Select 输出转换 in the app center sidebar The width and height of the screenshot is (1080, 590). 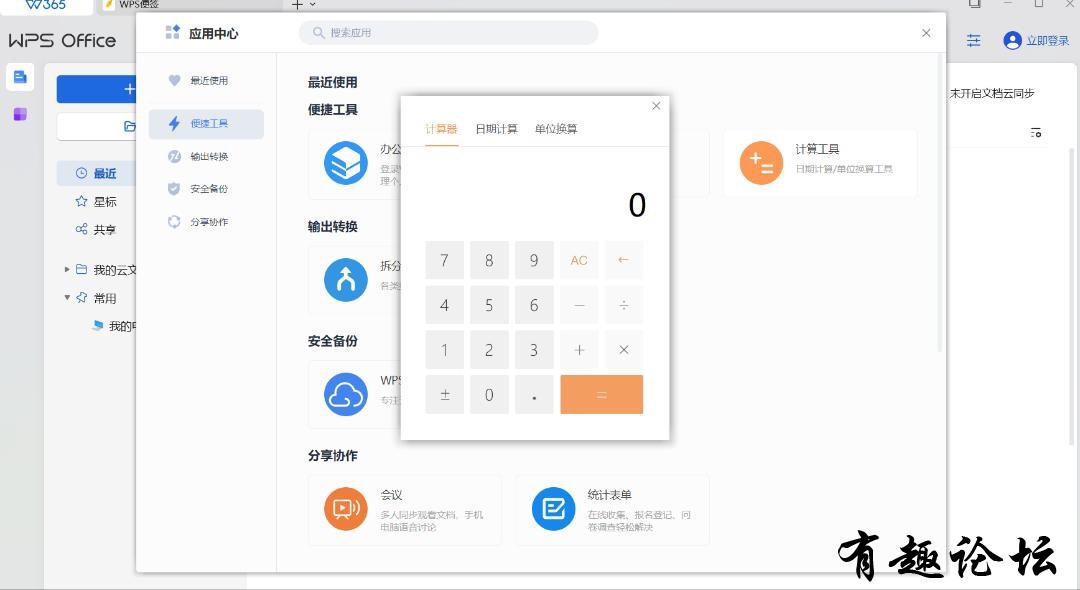[x=206, y=156]
